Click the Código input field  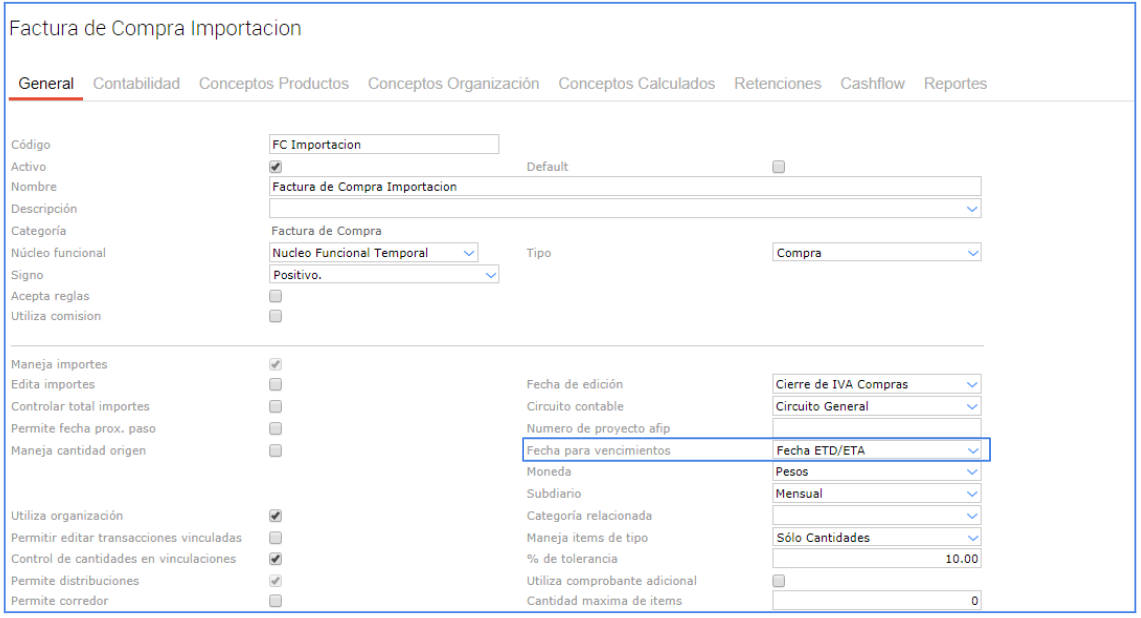(x=384, y=145)
